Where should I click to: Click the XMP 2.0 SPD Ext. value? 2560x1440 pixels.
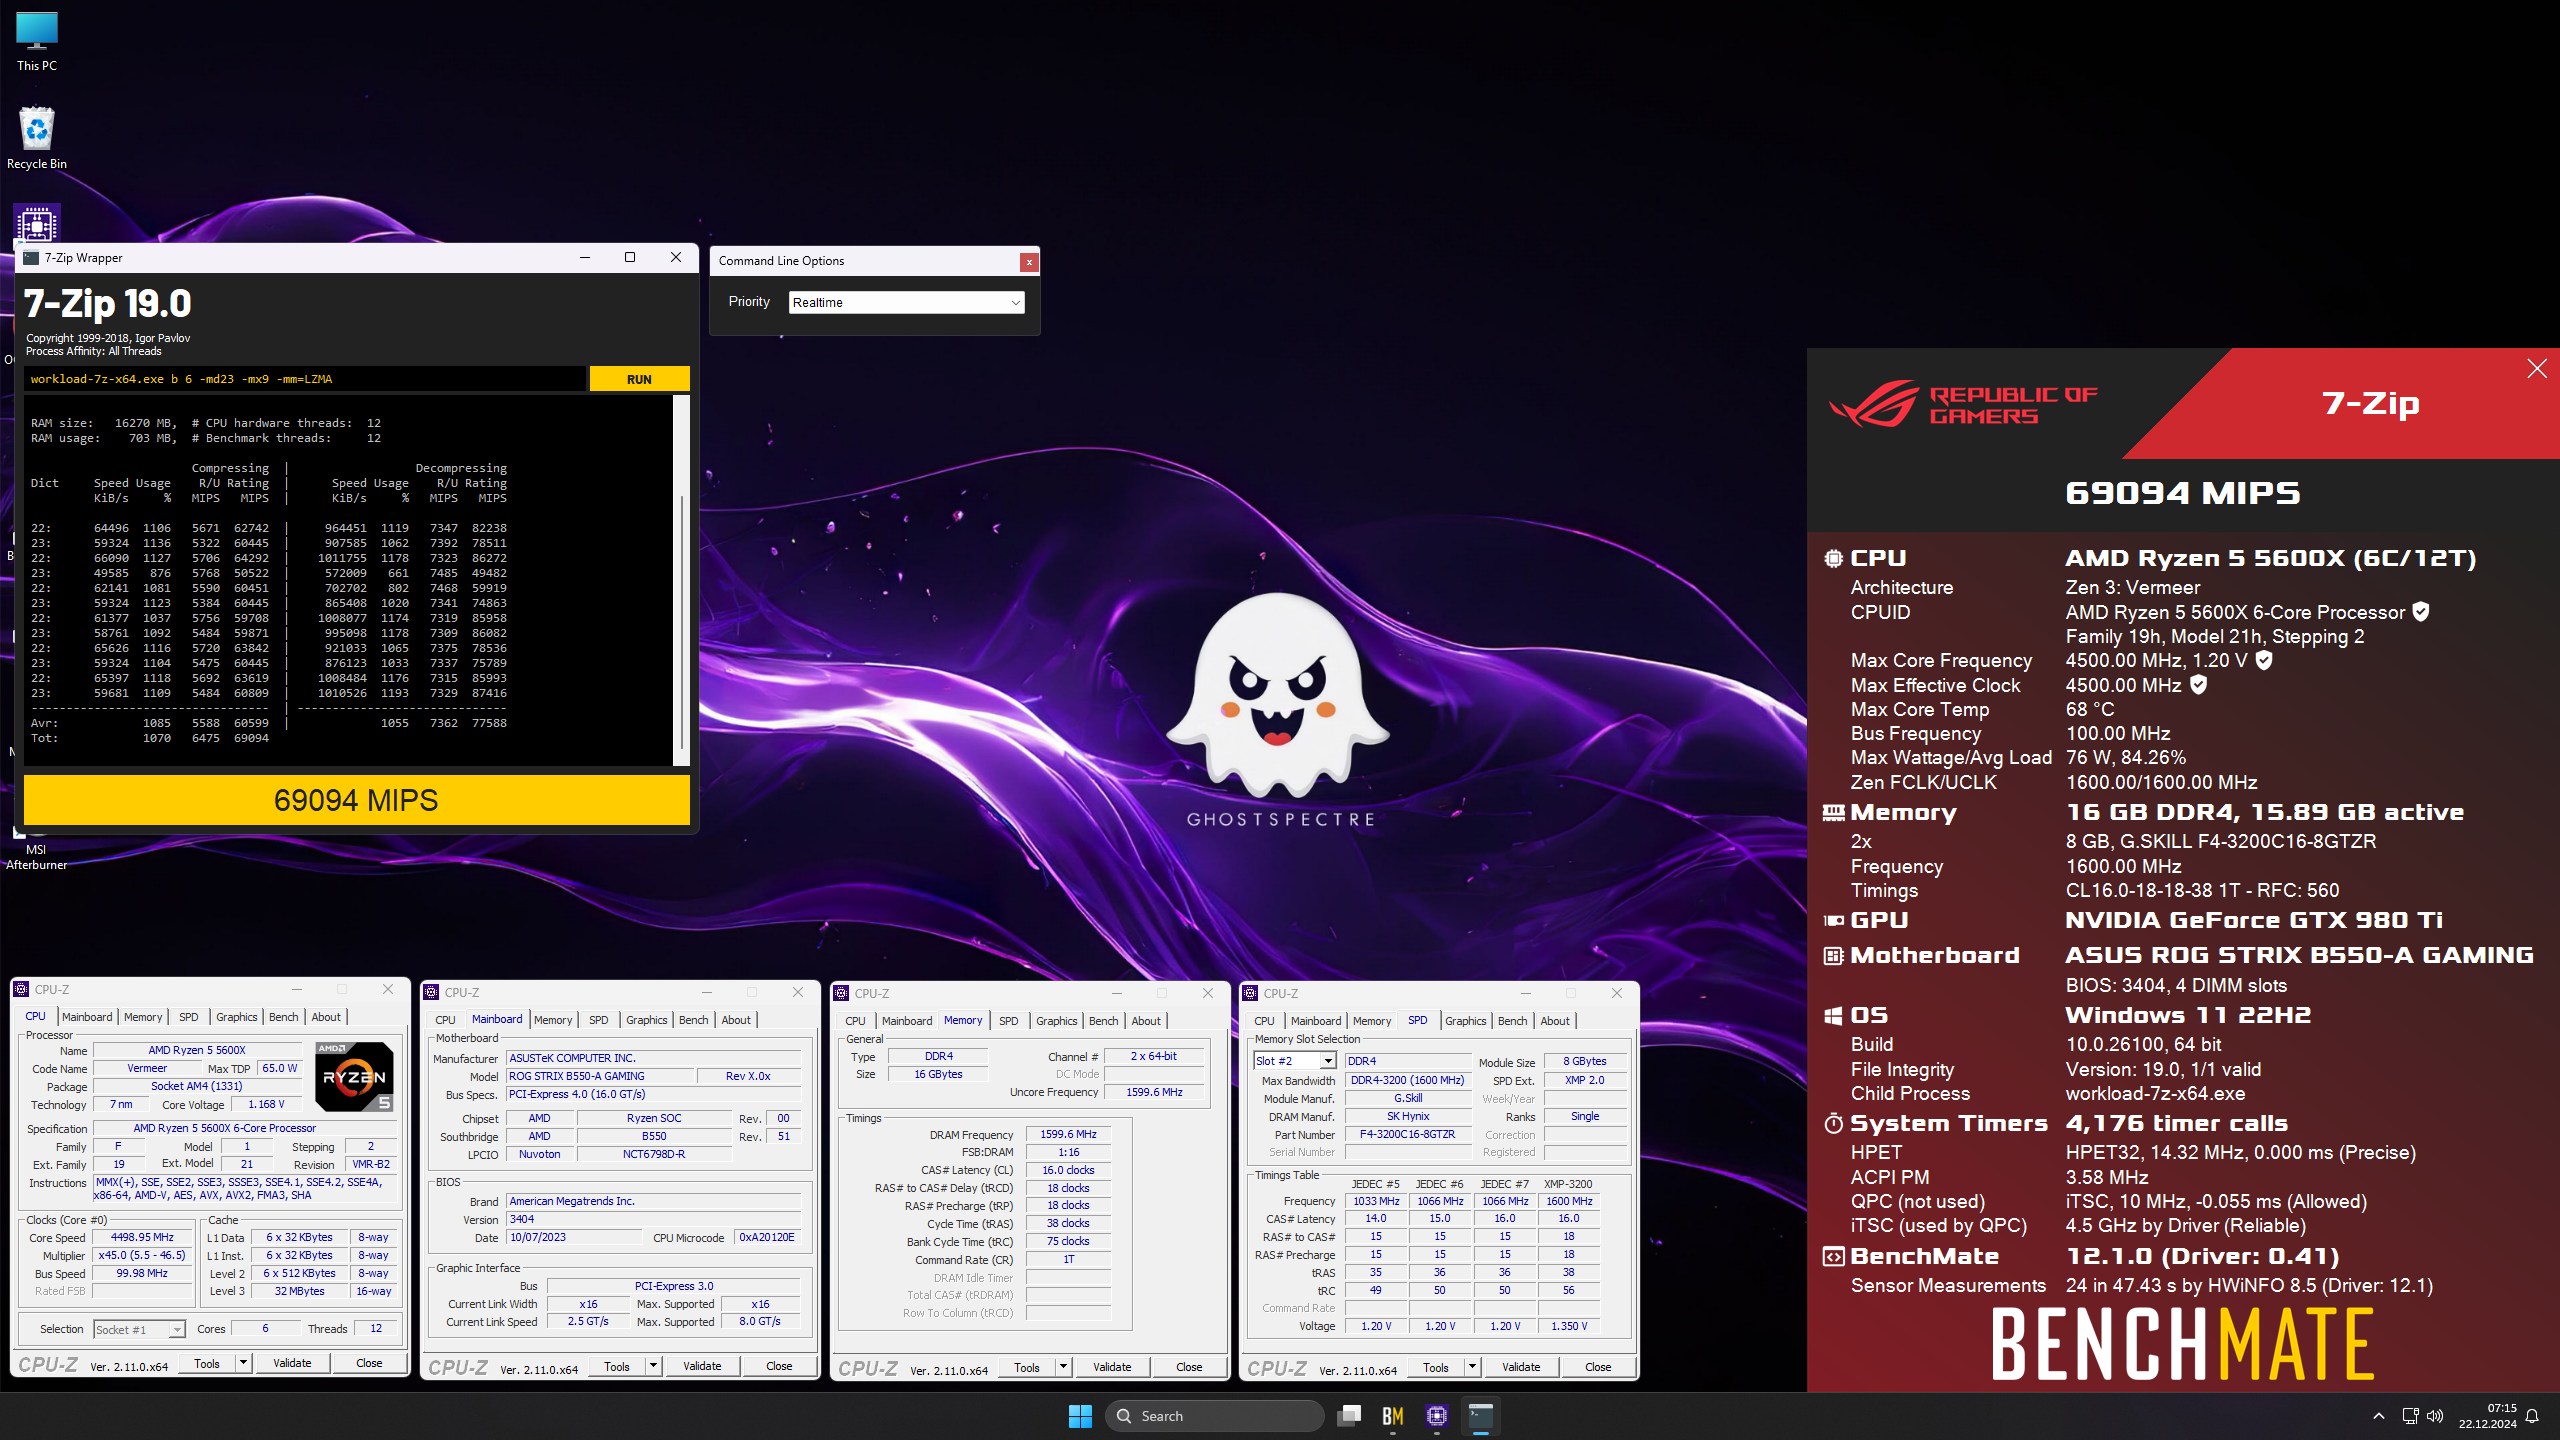click(x=1584, y=1080)
